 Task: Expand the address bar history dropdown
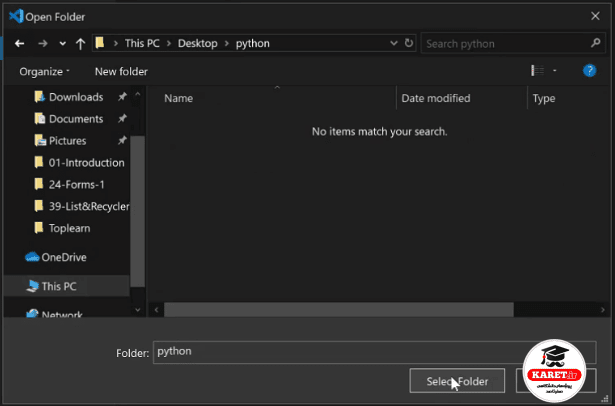click(x=394, y=43)
